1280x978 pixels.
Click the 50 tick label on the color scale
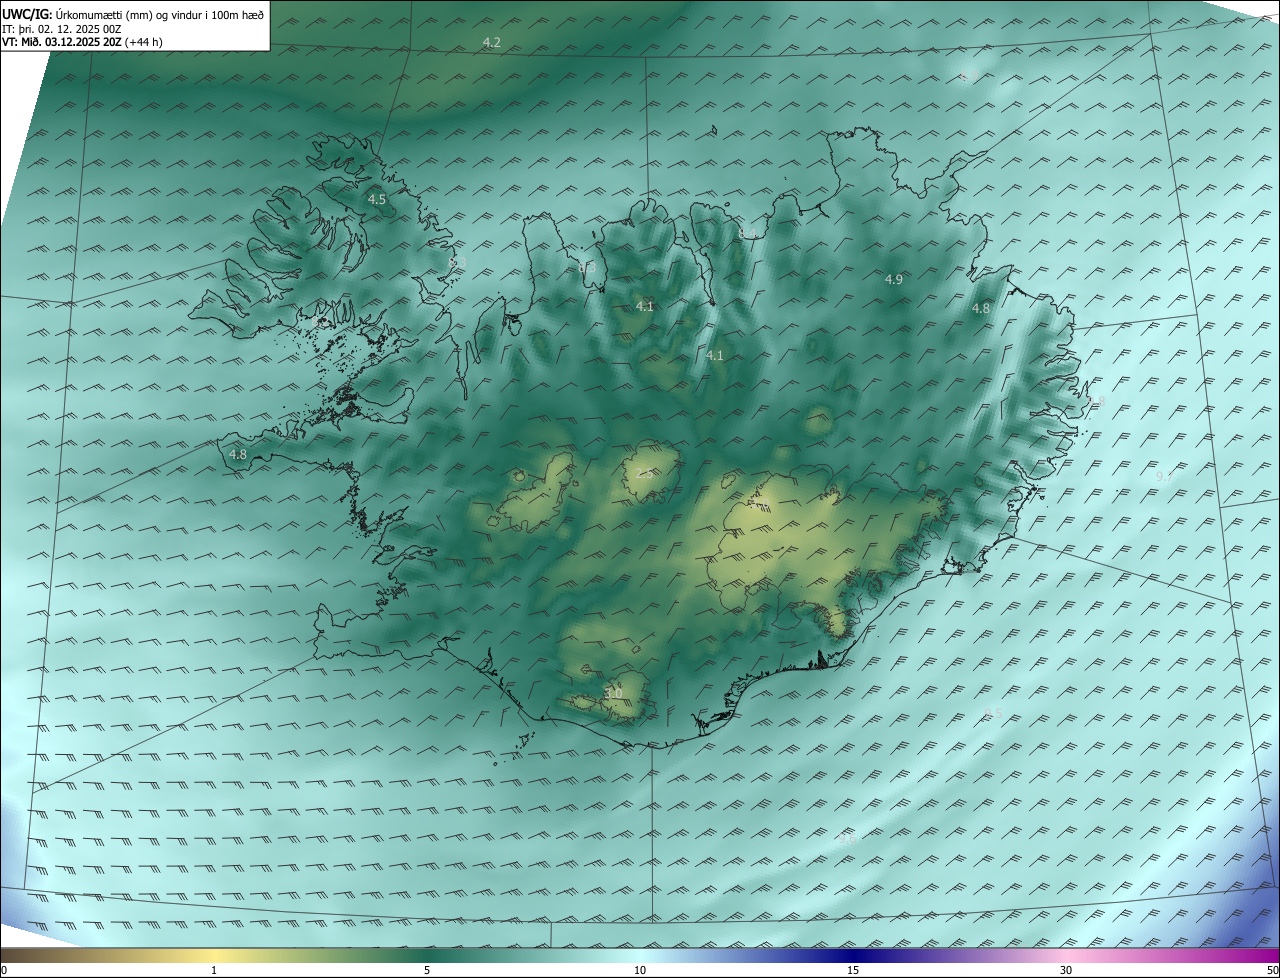click(1272, 970)
